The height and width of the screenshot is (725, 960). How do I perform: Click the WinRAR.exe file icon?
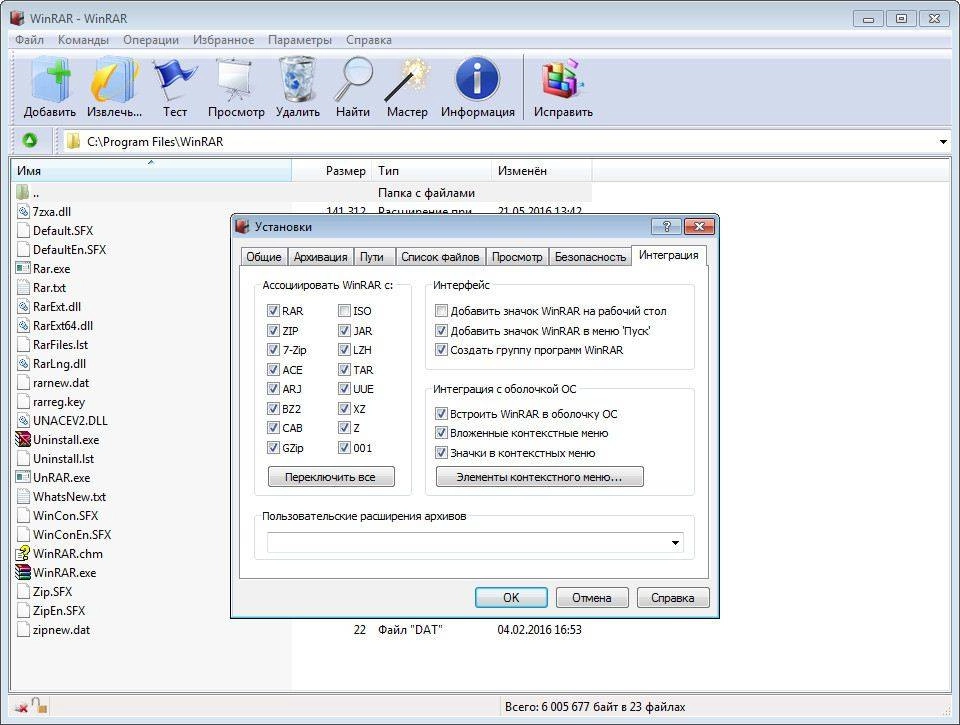23,573
